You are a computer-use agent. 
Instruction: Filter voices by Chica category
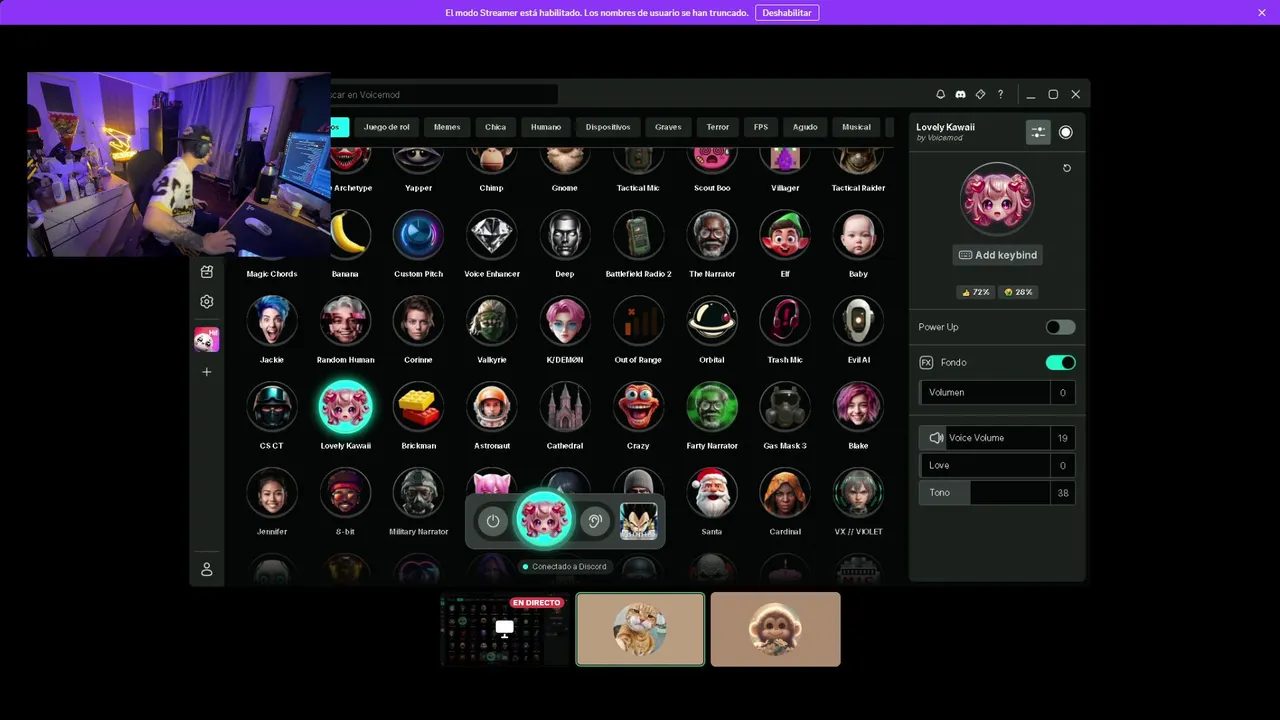(x=496, y=127)
